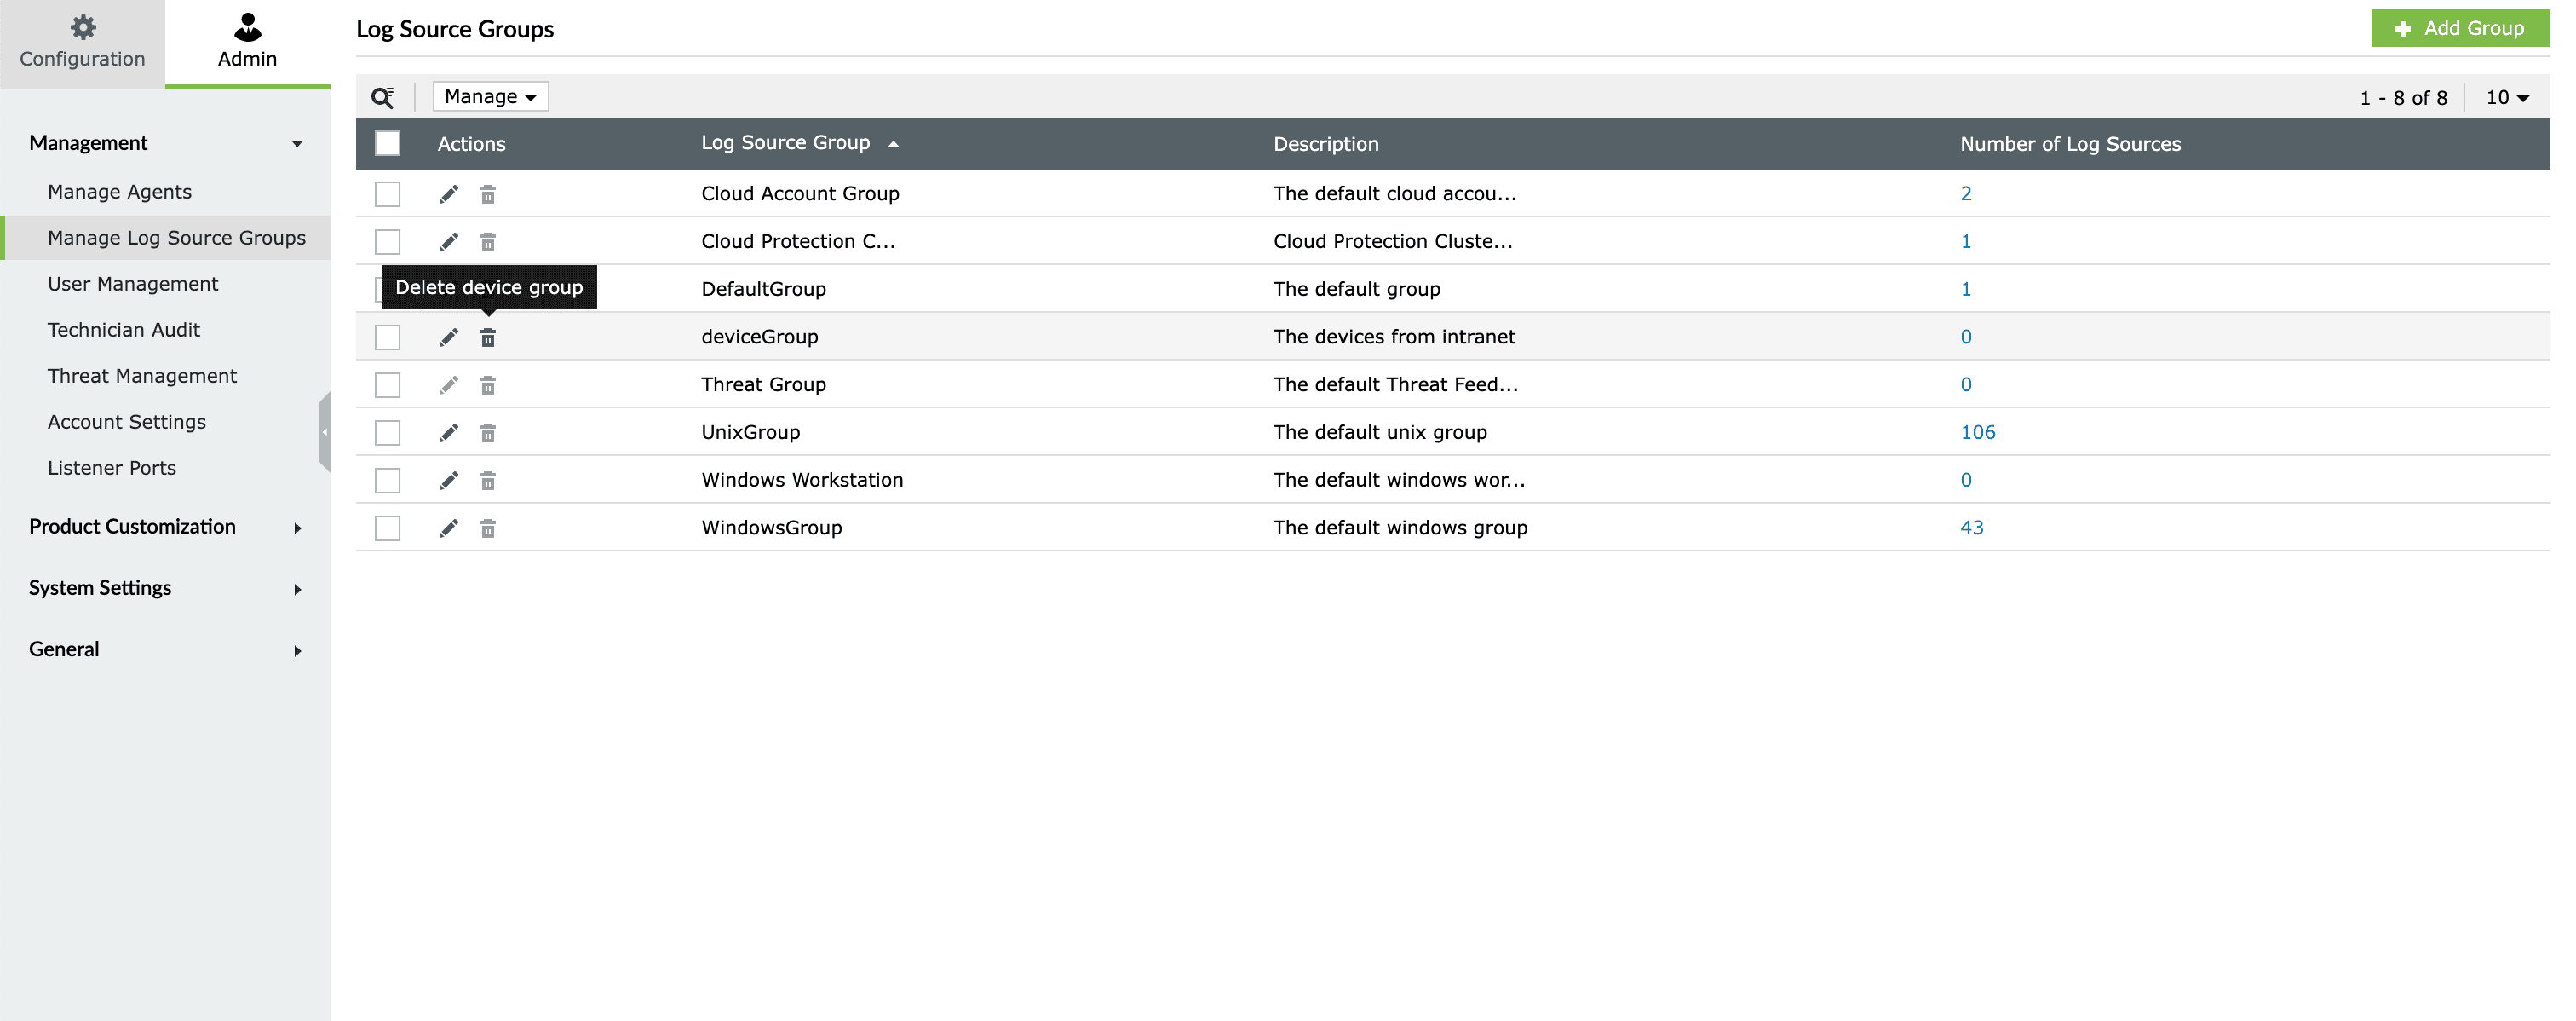This screenshot has width=2576, height=1021.
Task: Edit the deviceGroup entry
Action: pyautogui.click(x=448, y=337)
